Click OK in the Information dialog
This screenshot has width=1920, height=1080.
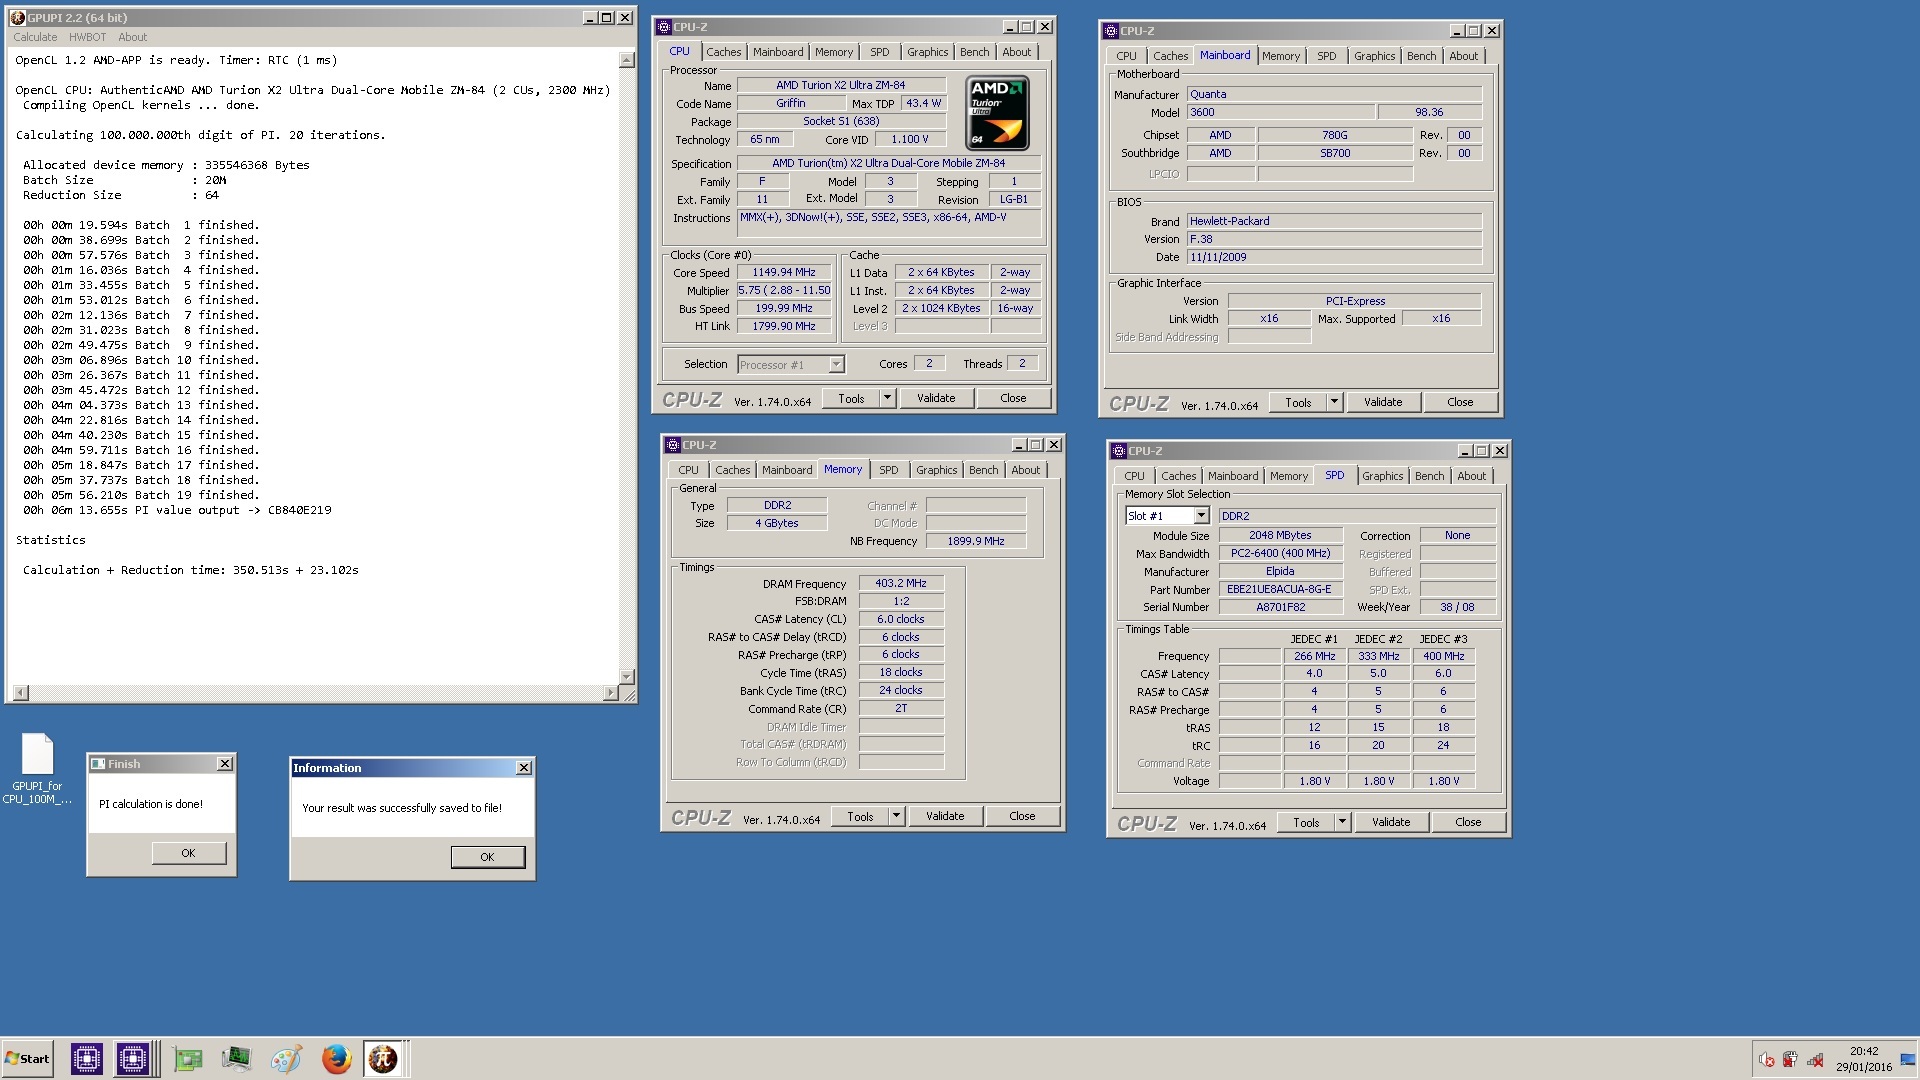coord(487,857)
